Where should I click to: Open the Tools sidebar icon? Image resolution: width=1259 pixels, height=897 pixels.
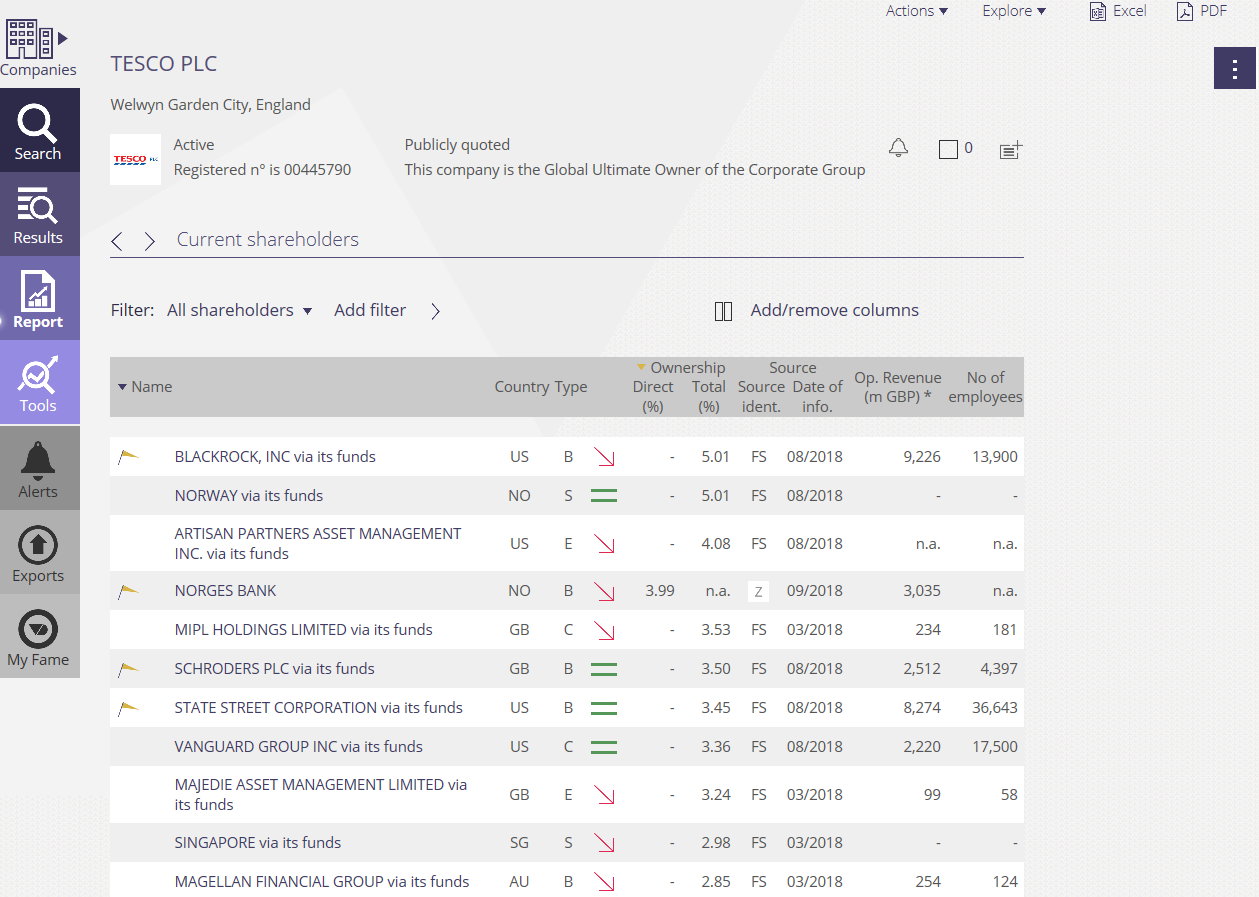(x=38, y=382)
